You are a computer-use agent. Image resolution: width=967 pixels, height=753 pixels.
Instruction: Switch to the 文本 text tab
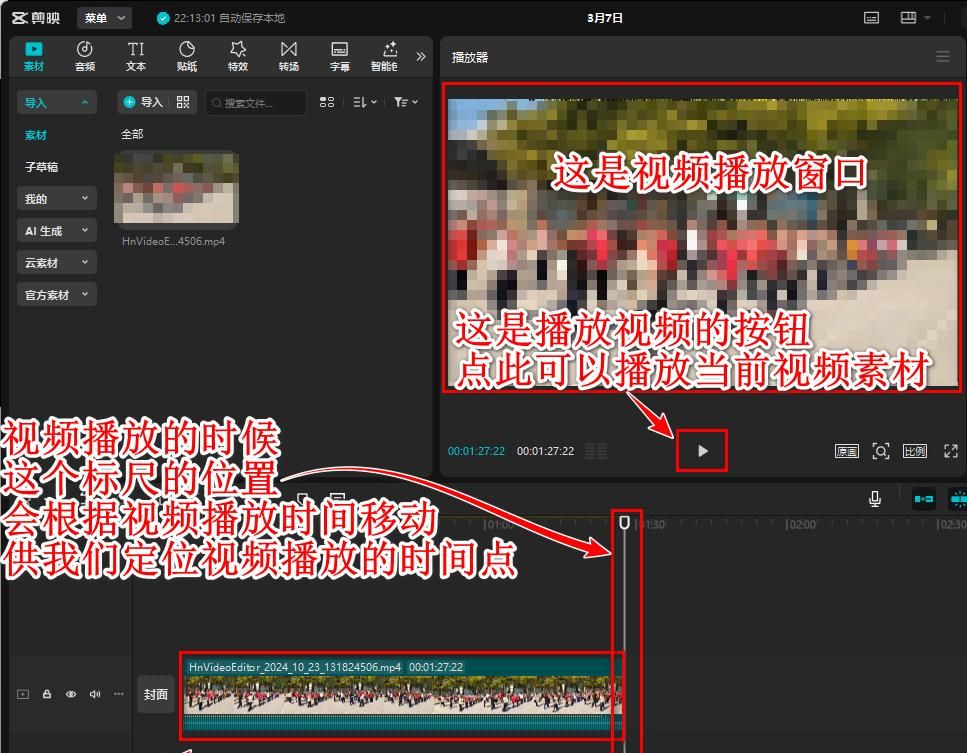click(136, 56)
